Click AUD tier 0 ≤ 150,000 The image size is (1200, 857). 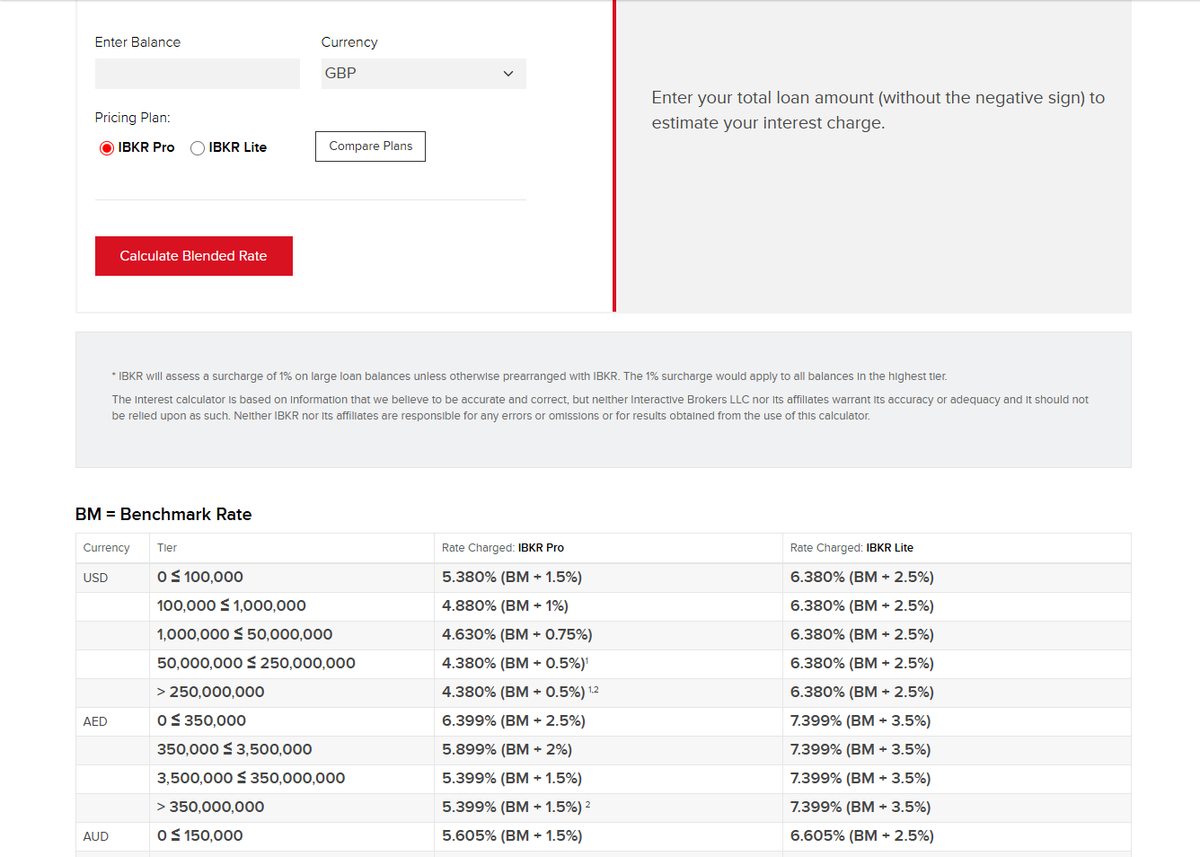tap(200, 836)
